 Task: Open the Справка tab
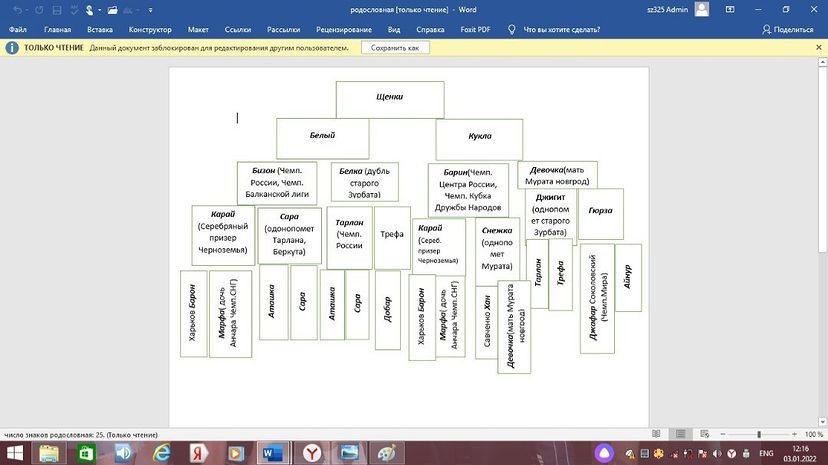[x=430, y=30]
